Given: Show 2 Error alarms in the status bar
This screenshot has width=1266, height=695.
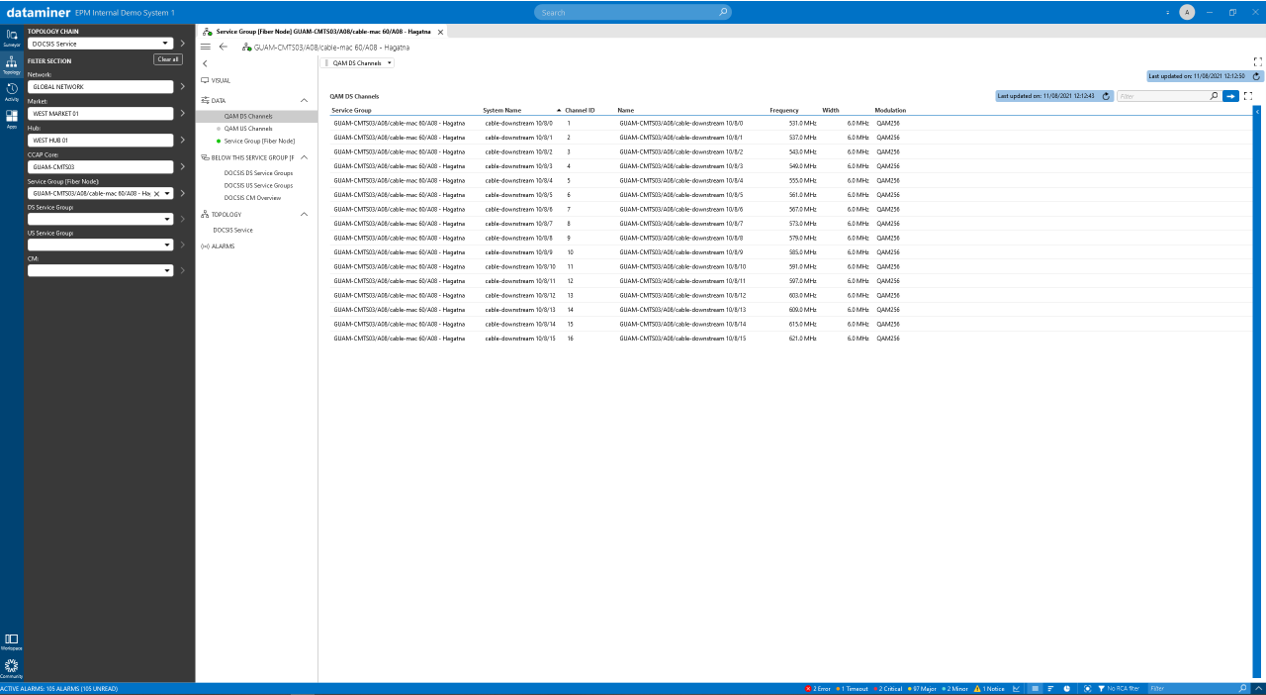Looking at the screenshot, I should tap(818, 689).
